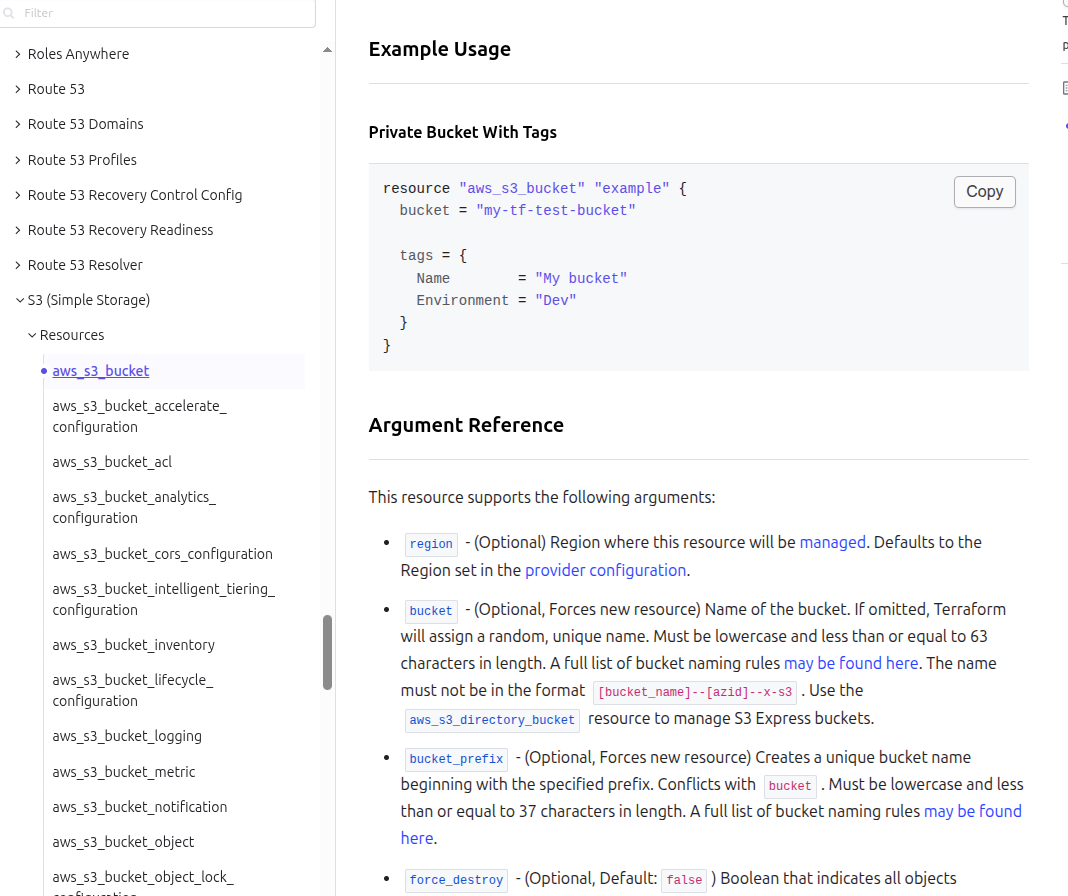Open aws_s3_bucket_notification page

140,807
